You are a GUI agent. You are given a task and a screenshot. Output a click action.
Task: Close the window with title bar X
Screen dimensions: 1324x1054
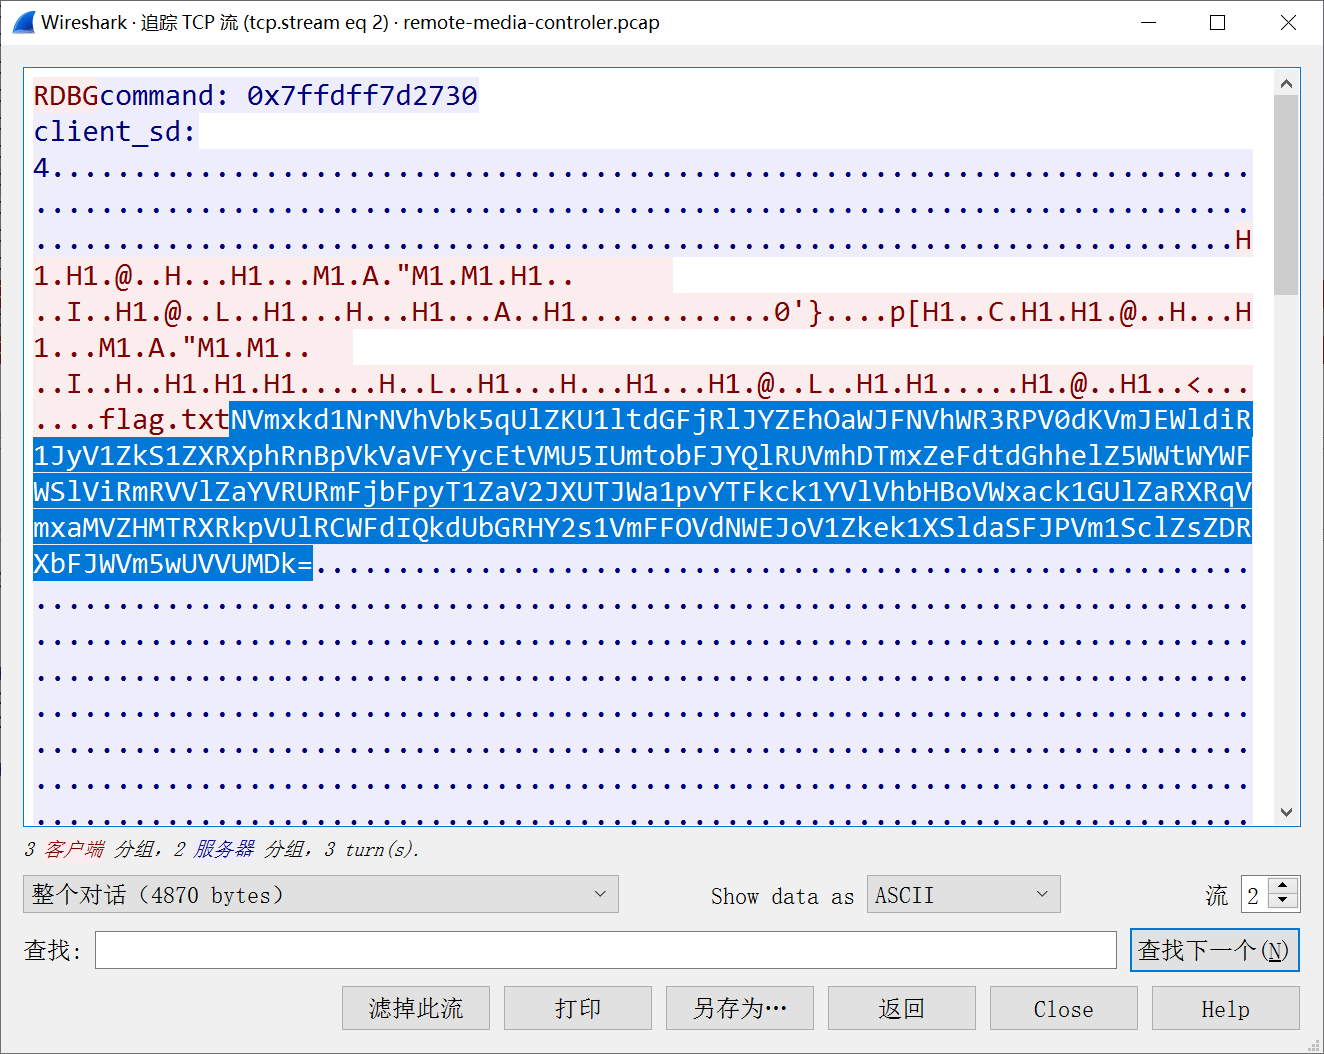[1288, 22]
